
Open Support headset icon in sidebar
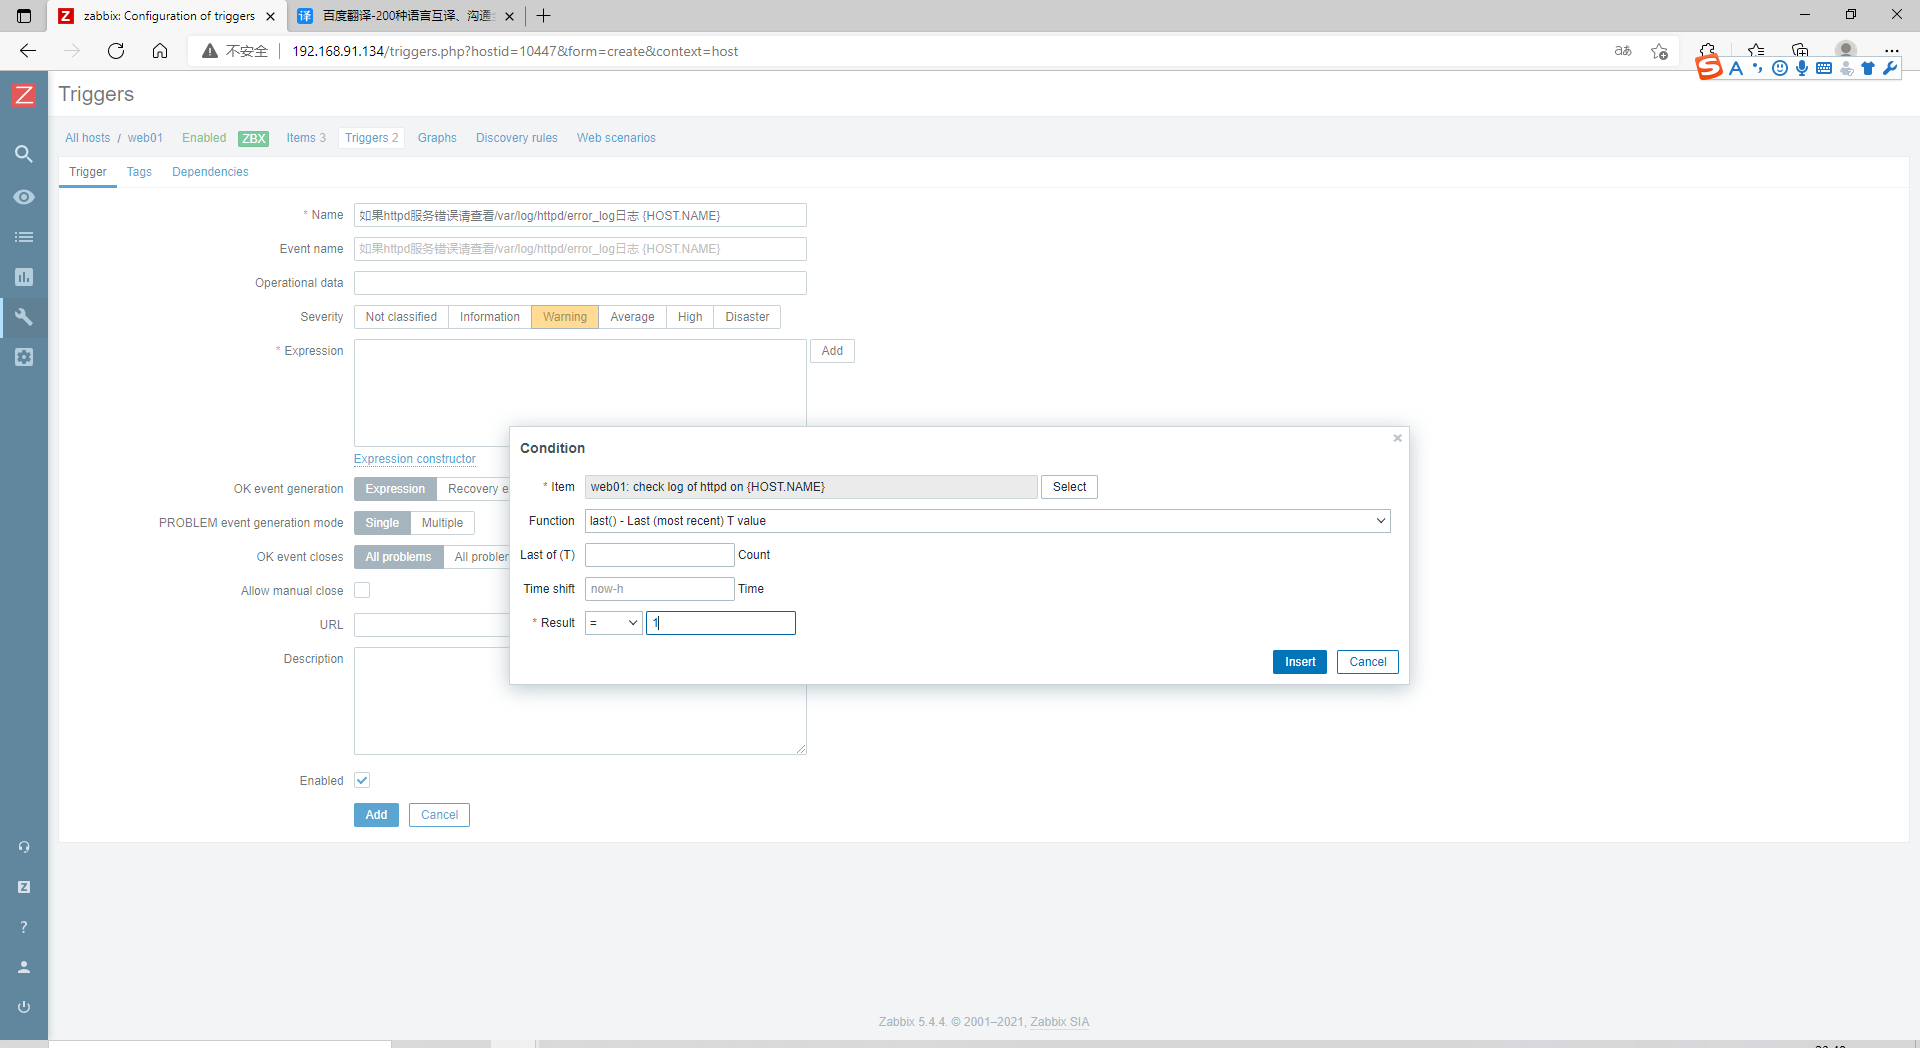click(x=24, y=847)
